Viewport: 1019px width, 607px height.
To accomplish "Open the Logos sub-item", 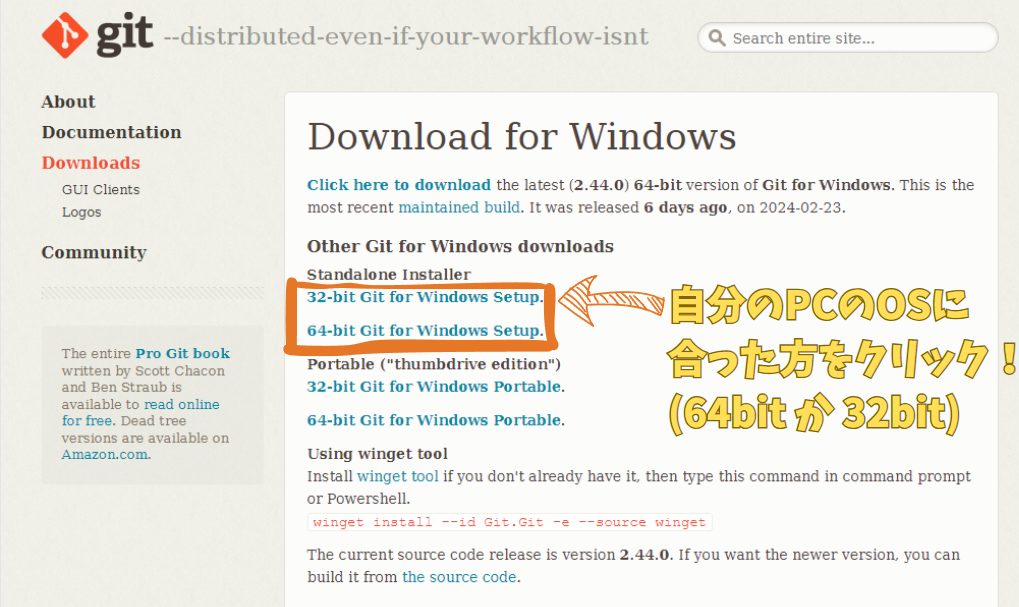I will 81,212.
